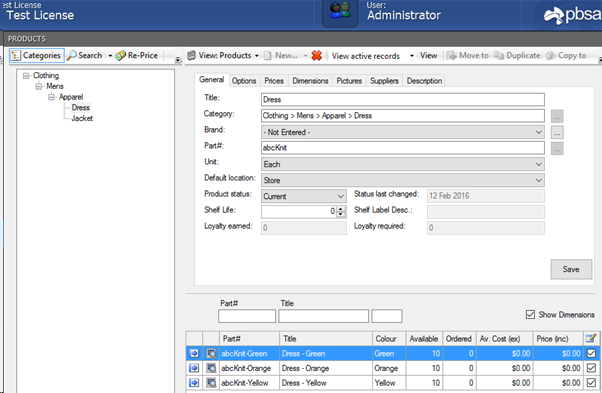The width and height of the screenshot is (602, 393).
Task: Switch to the Suppliers tab
Action: (x=384, y=81)
